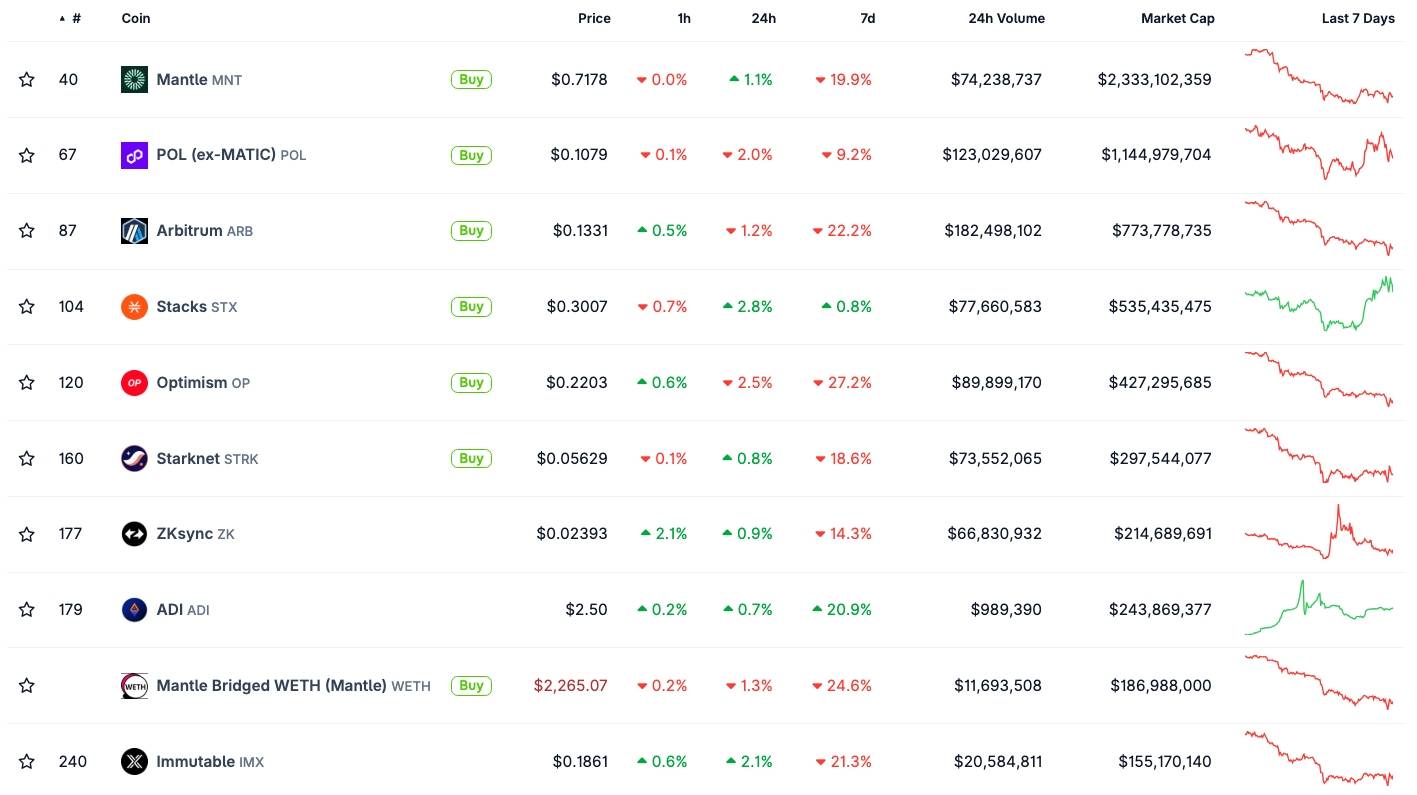Sort the table by Price header
Image resolution: width=1417 pixels, height=795 pixels.
(594, 18)
